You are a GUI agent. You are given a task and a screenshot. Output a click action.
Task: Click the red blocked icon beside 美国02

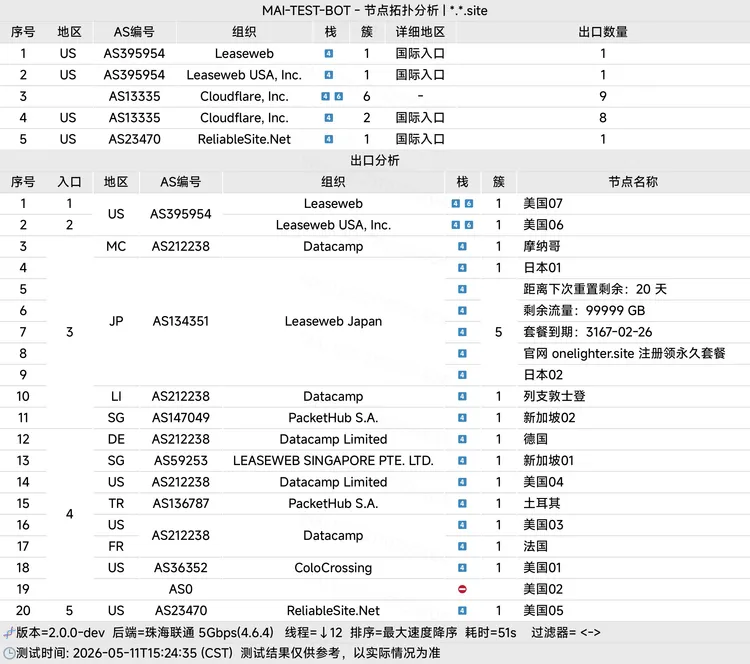pos(462,589)
